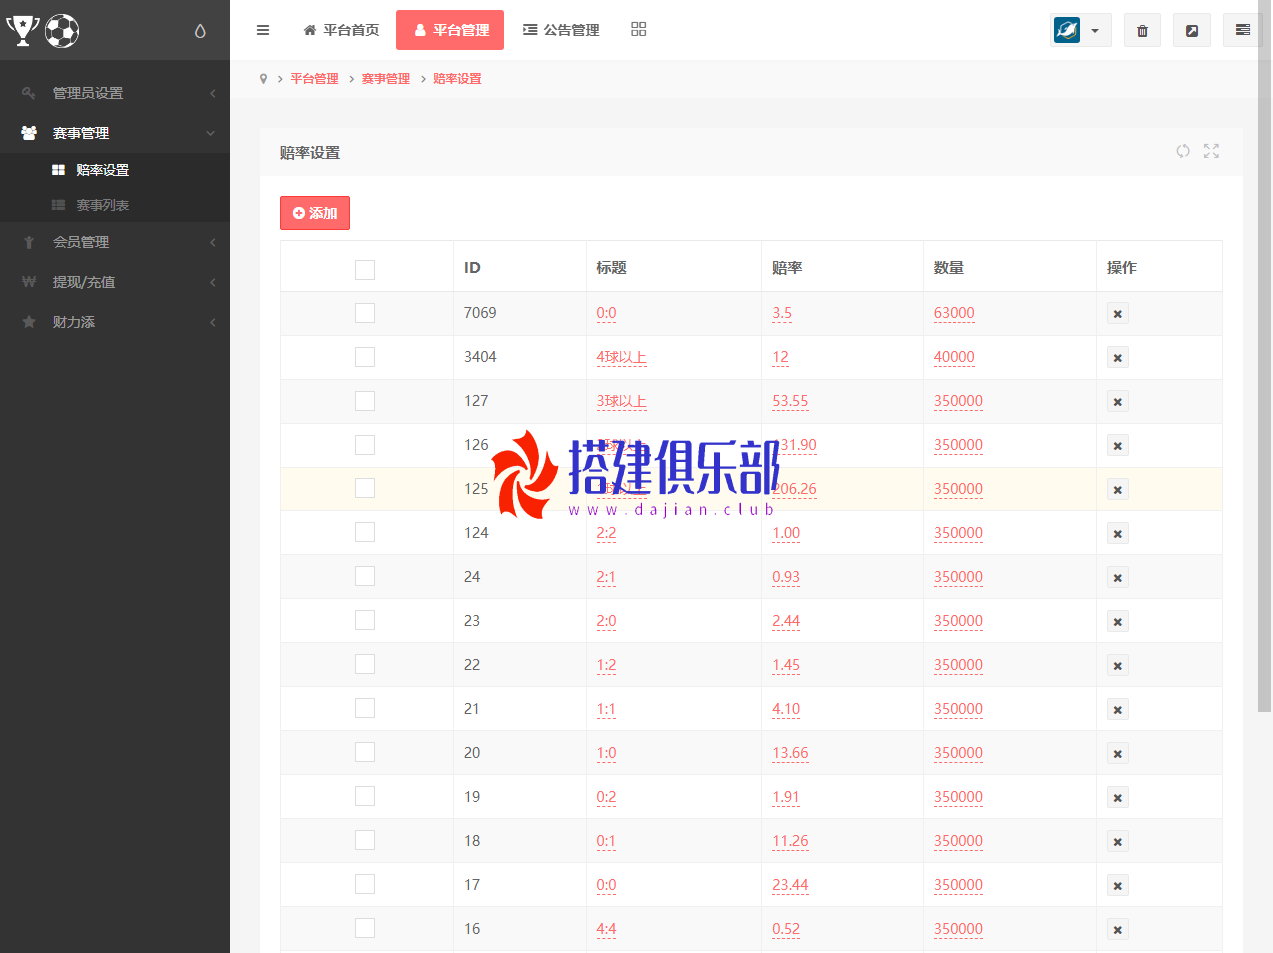This screenshot has height=953, width=1273.
Task: Edit quantity 40000 in row 3404
Action: (x=954, y=358)
